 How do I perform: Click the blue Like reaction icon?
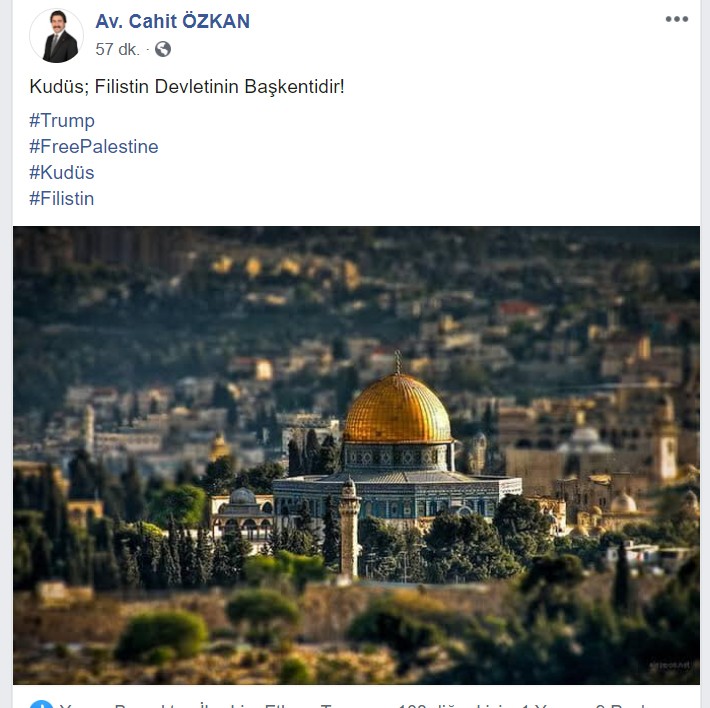click(41, 704)
